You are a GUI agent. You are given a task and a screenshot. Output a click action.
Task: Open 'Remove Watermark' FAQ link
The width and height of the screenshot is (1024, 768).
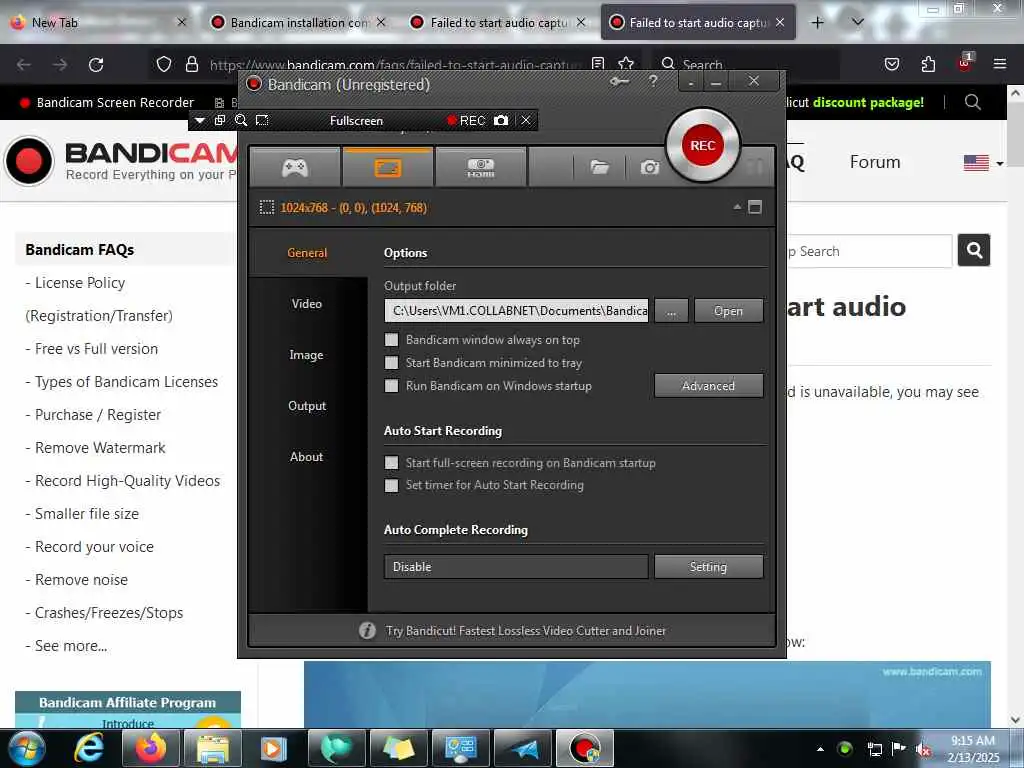pos(100,448)
